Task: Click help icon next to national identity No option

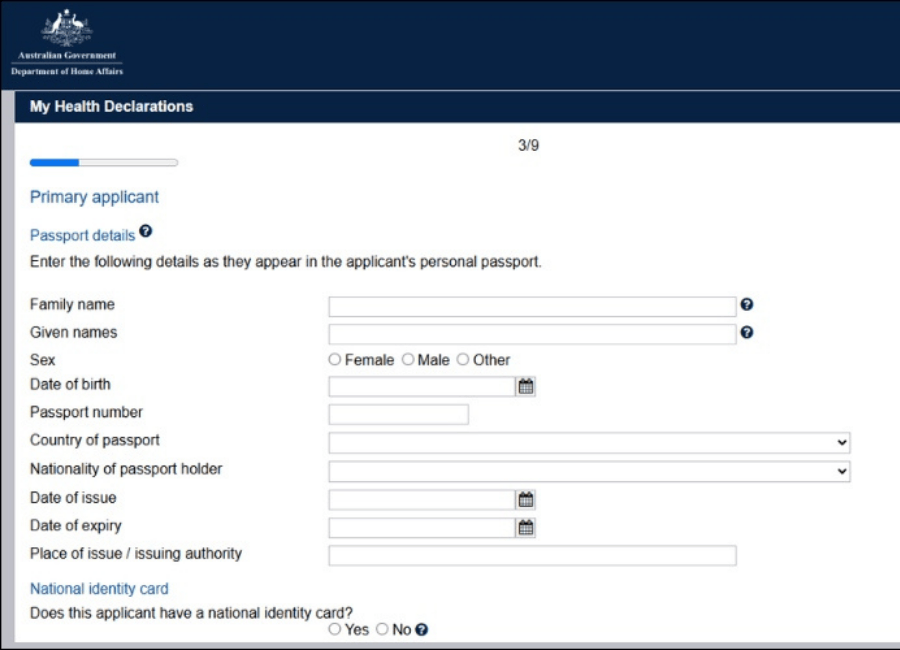Action: click(421, 630)
